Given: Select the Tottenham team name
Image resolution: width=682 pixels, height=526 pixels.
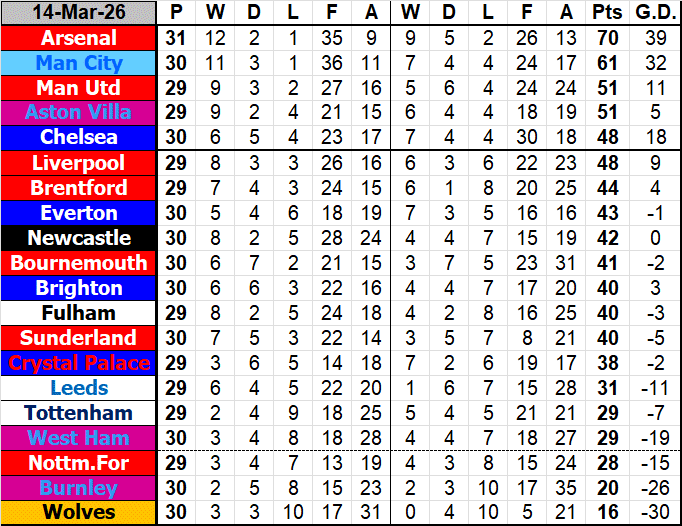Looking at the screenshot, I should (79, 413).
